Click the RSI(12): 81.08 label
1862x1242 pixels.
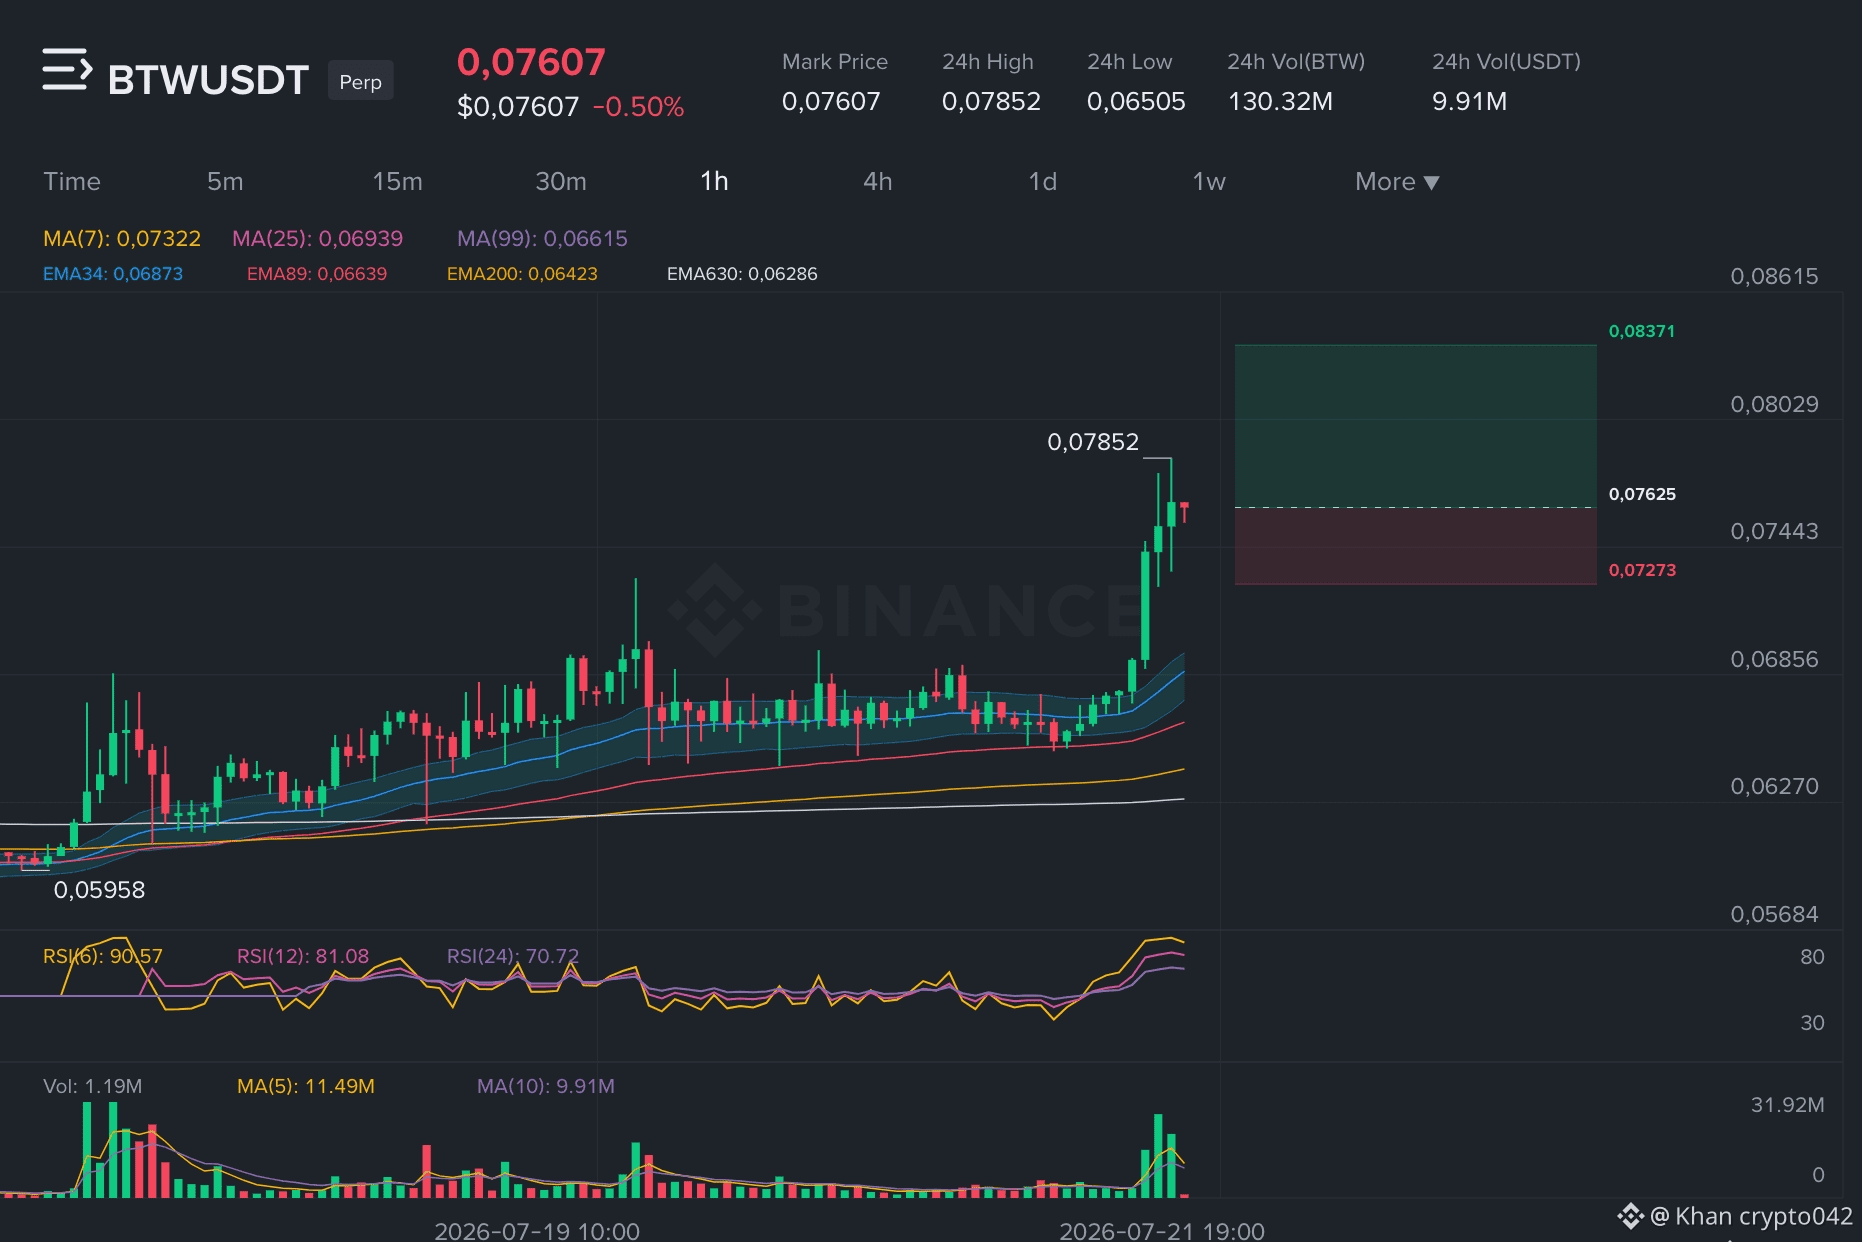[303, 956]
